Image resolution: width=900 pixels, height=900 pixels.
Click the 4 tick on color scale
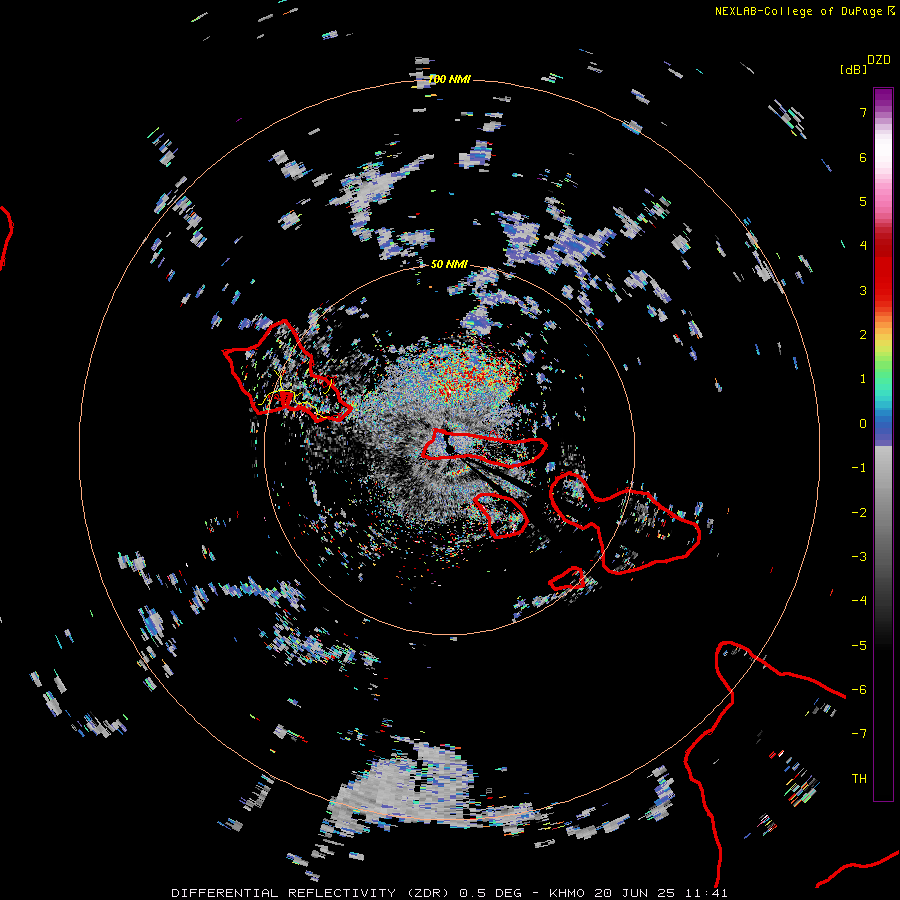coord(863,246)
